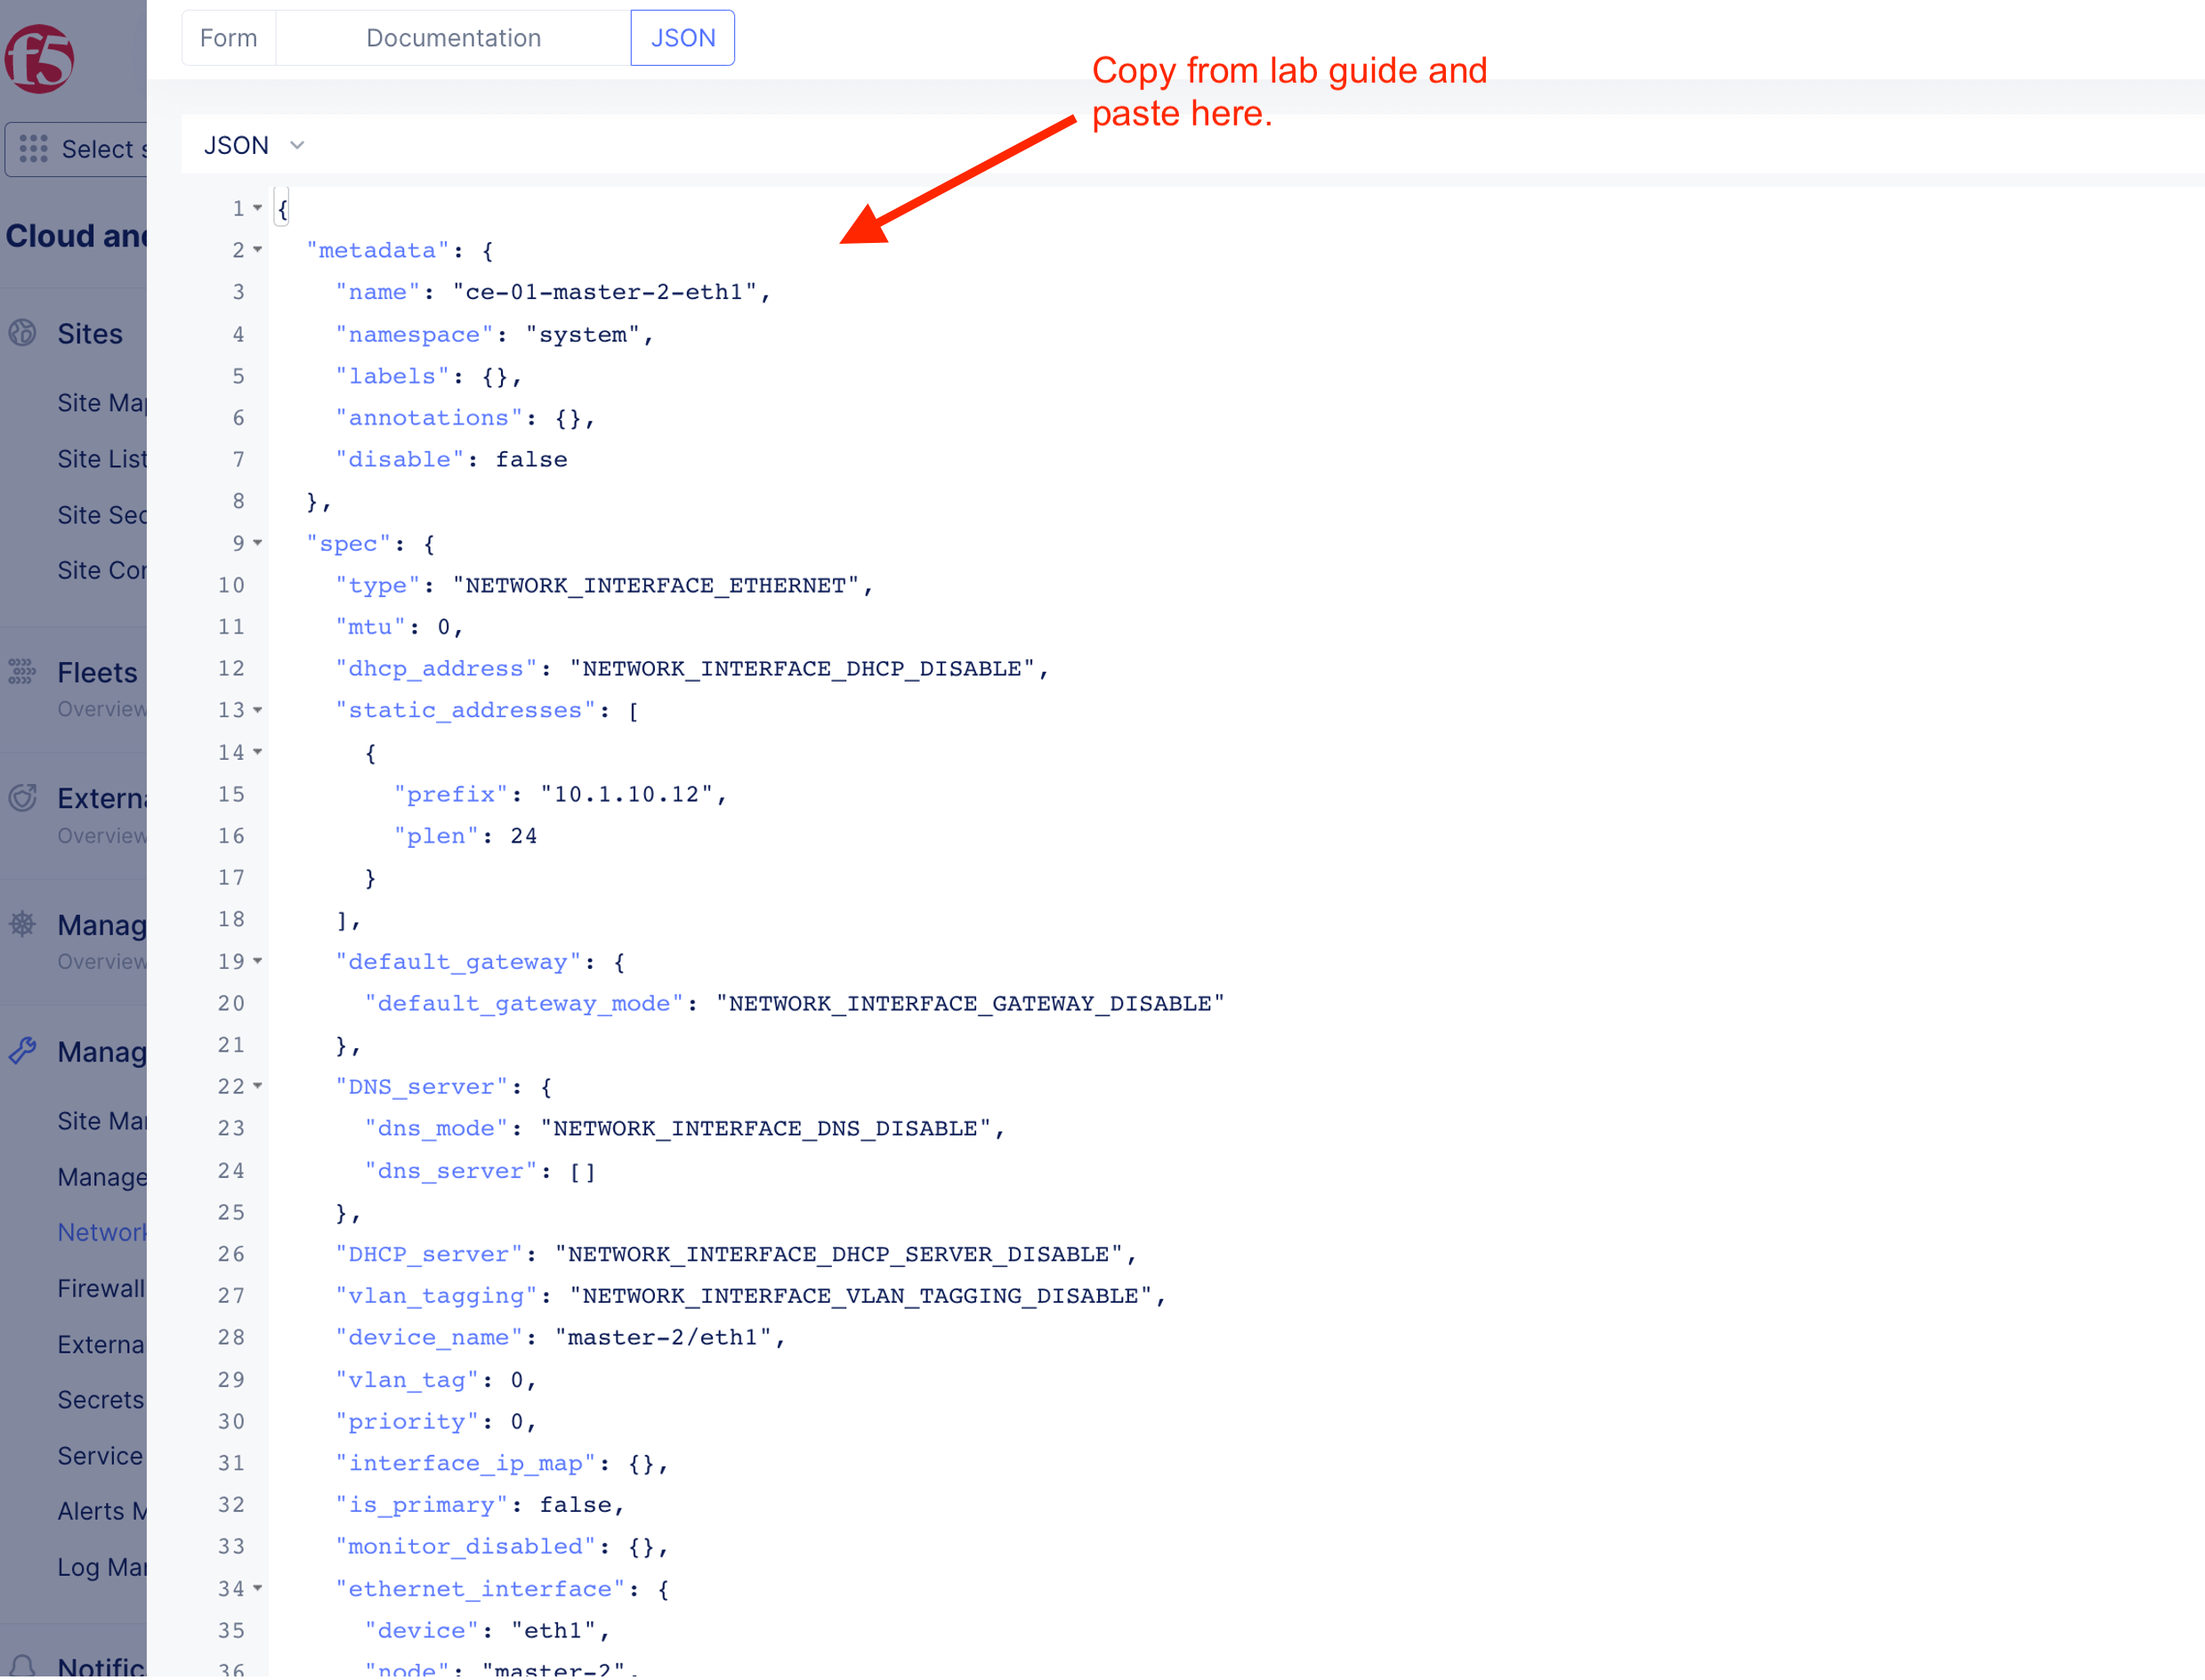
Task: Collapse the metadata block fold arrow
Action: (258, 250)
